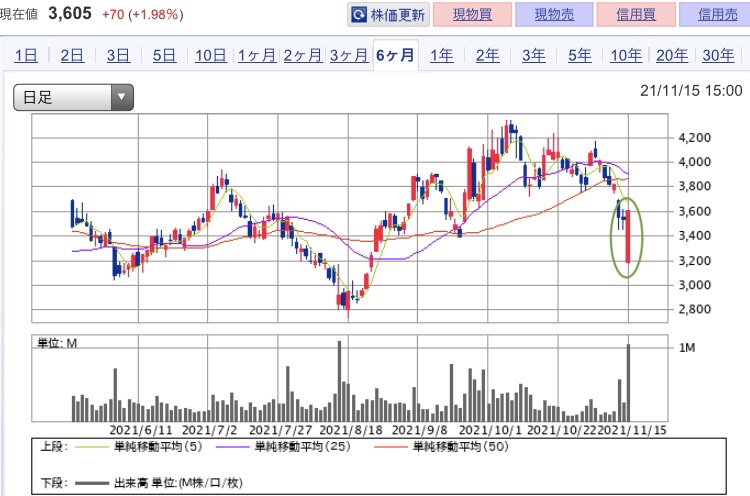Click the 2021/7/2 date axis label
The image size is (750, 496).
pyautogui.click(x=210, y=430)
